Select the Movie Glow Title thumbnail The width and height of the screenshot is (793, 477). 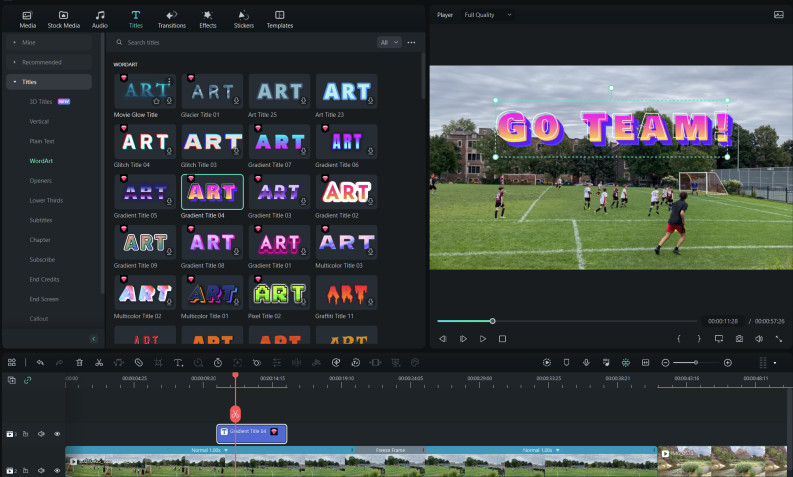145,91
